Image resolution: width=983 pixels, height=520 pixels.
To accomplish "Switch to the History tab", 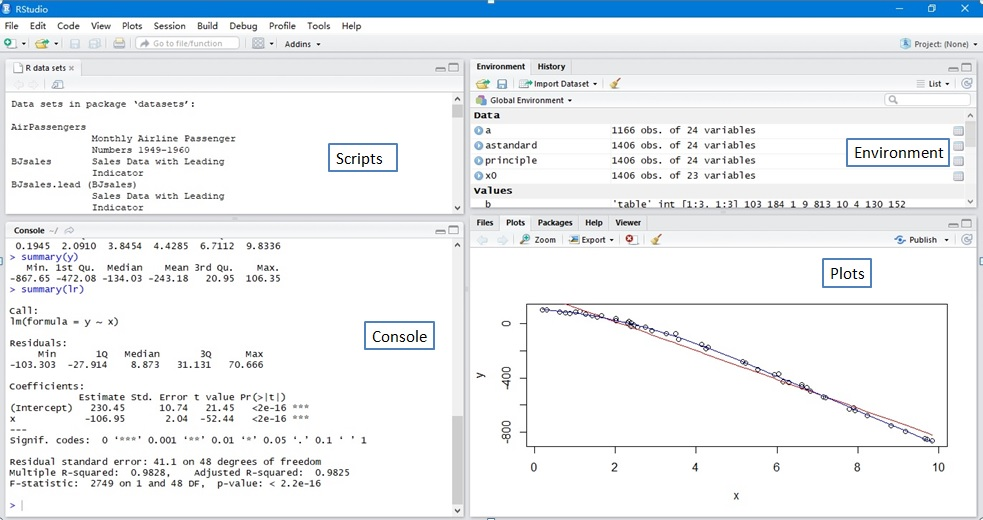I will pos(551,66).
